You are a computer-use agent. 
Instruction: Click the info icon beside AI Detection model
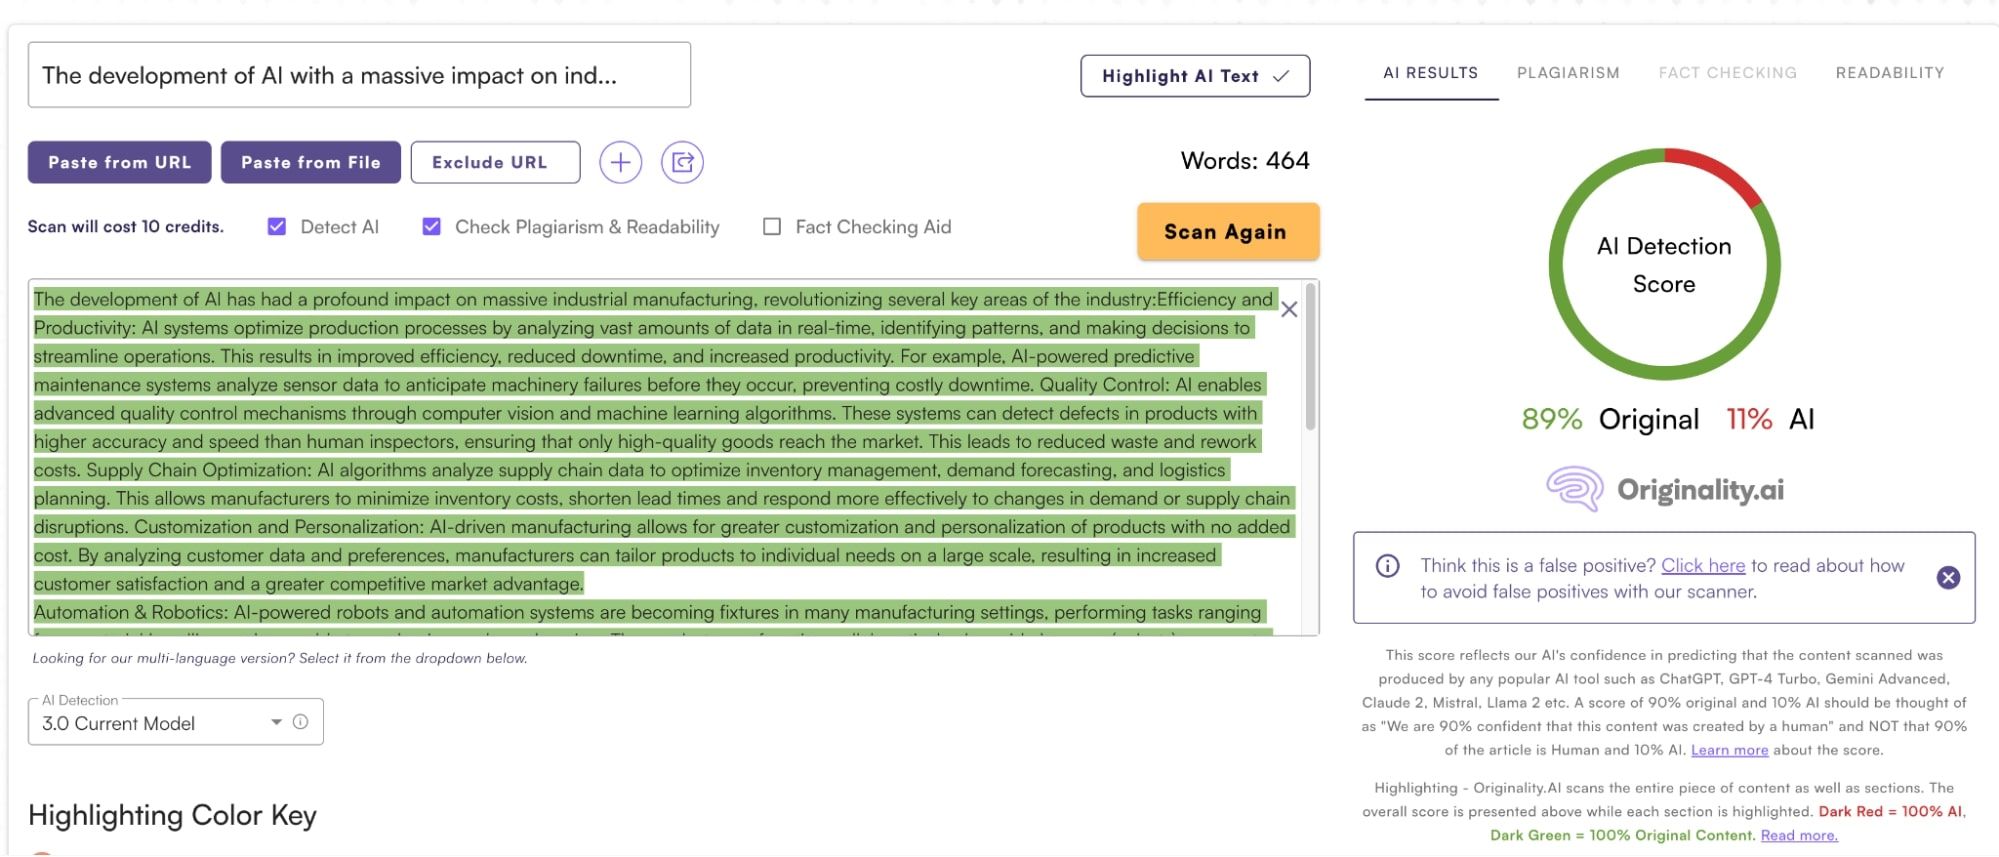pos(300,722)
